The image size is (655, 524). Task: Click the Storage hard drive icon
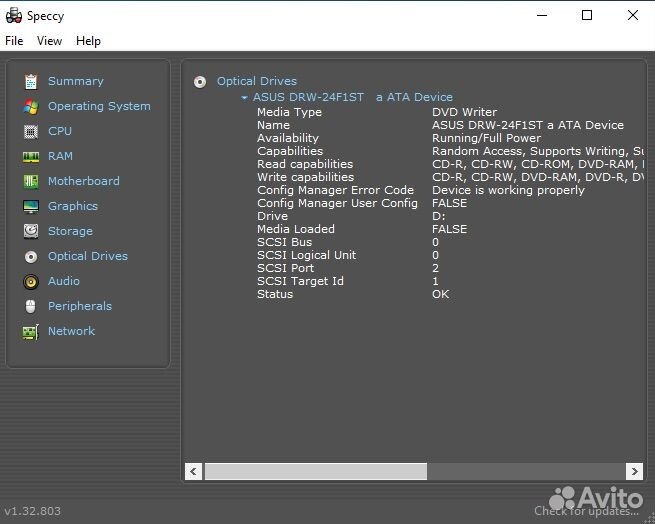(31, 231)
